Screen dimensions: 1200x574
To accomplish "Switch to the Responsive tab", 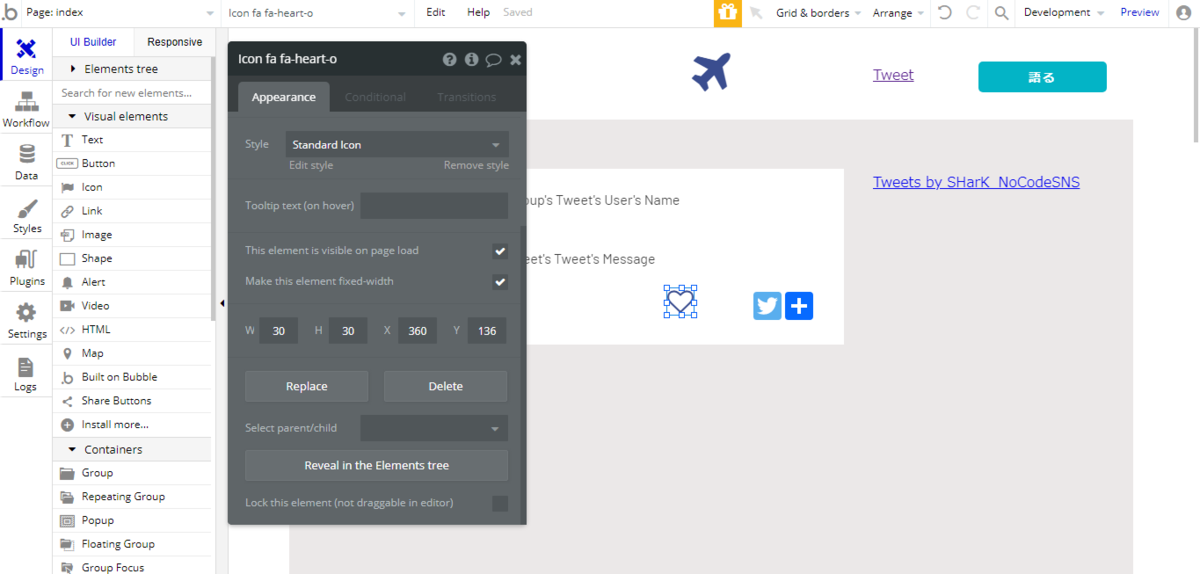I will tap(174, 42).
